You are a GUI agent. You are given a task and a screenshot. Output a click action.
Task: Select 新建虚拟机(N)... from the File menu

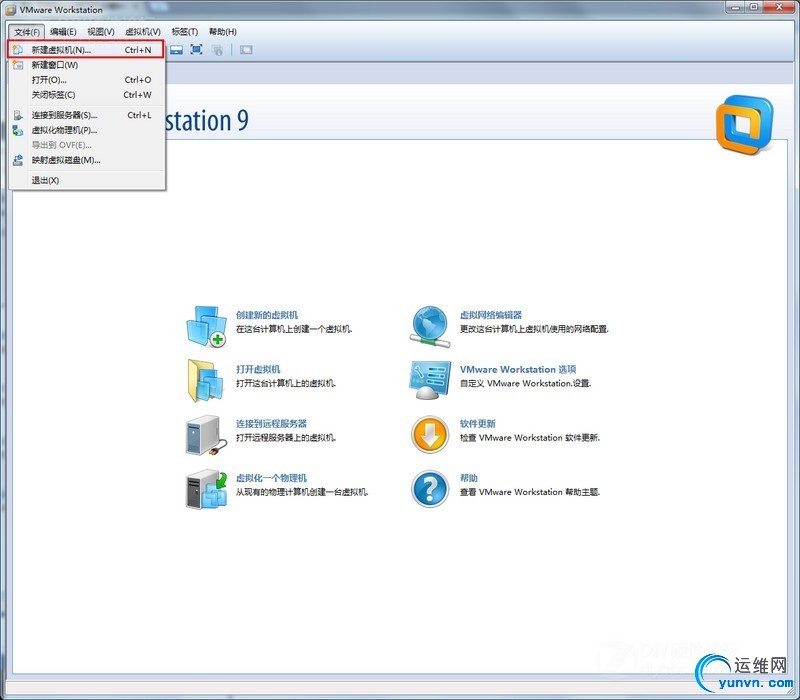[86, 49]
